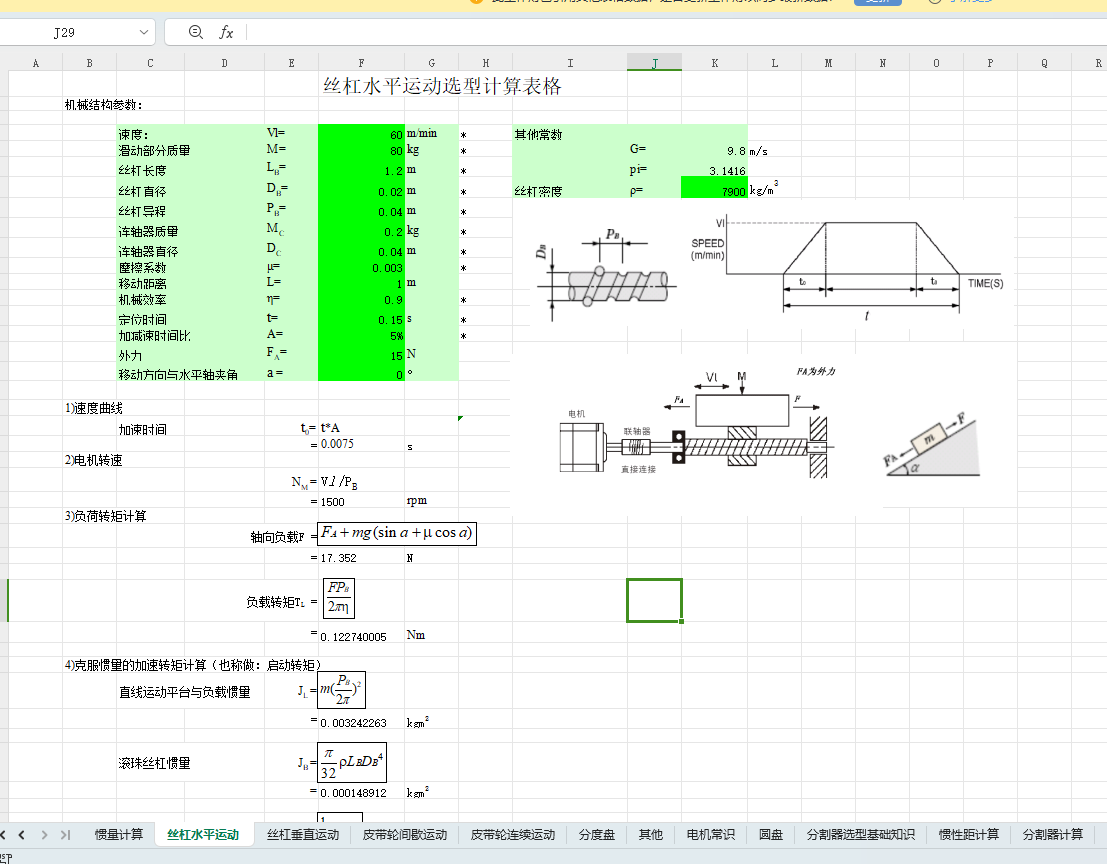
Task: Open the 丝杠垂直运动 sheet tab
Action: (x=303, y=834)
